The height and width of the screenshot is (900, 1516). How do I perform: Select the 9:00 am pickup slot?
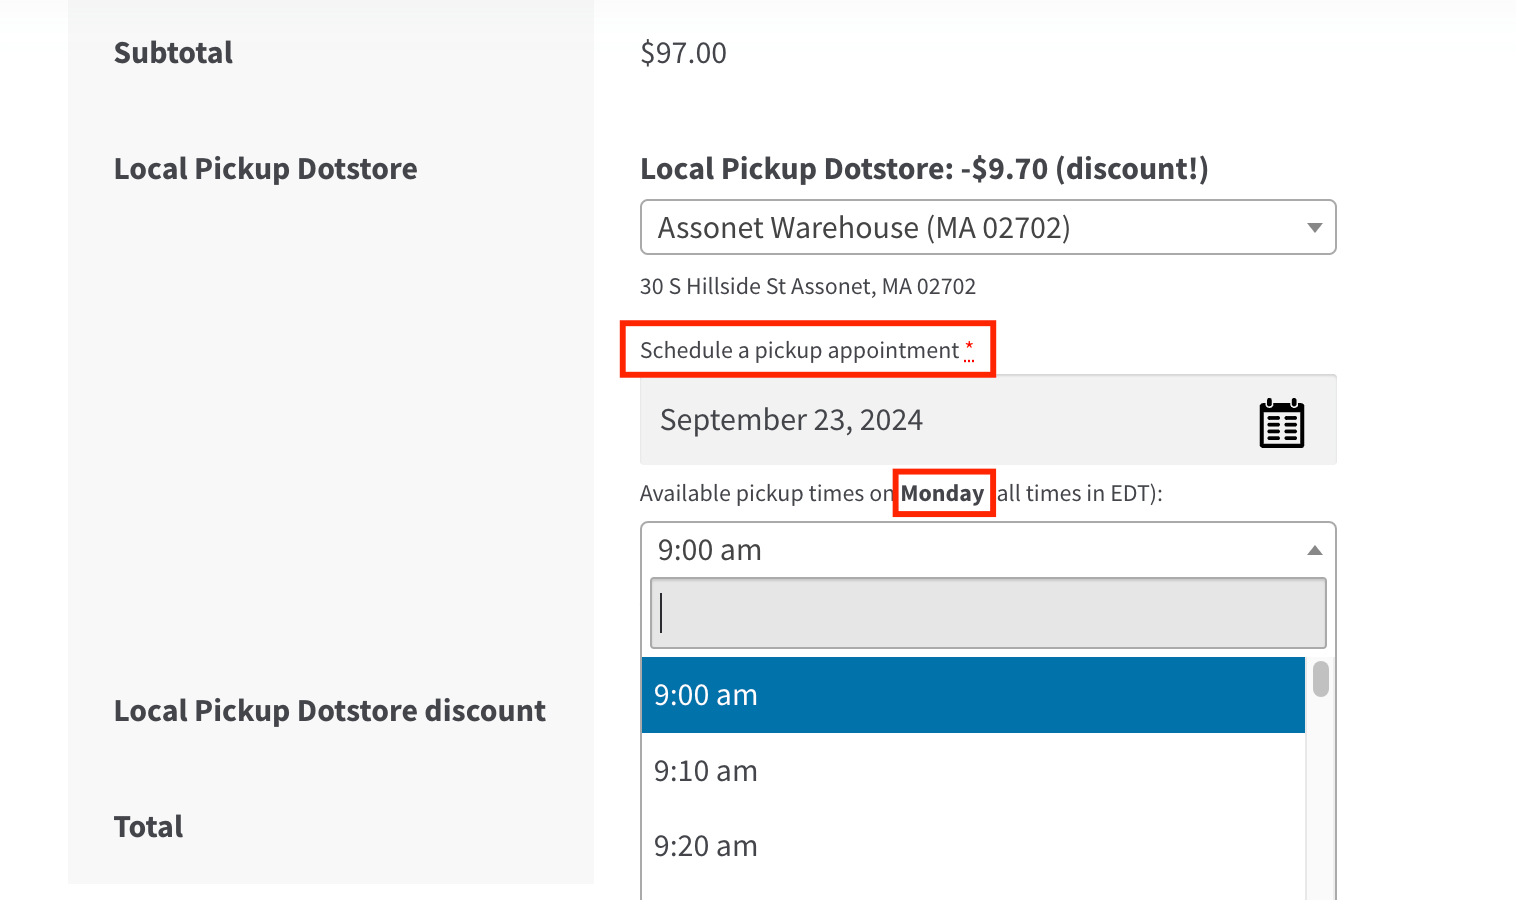(972, 694)
